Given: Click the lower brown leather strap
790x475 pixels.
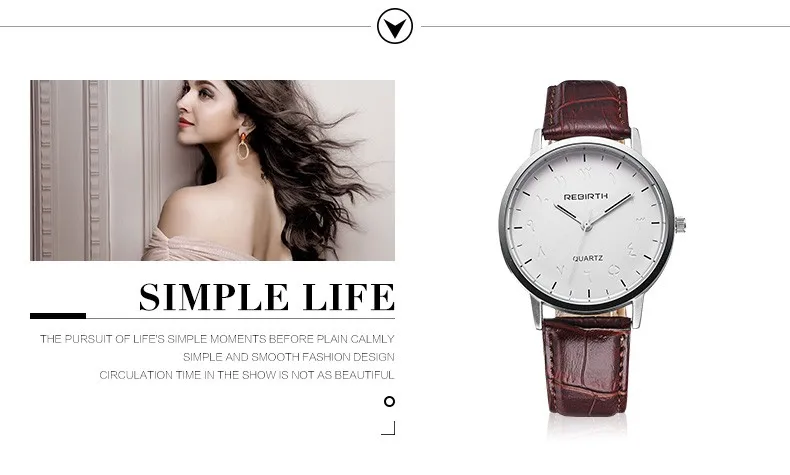Looking at the screenshot, I should [x=586, y=367].
